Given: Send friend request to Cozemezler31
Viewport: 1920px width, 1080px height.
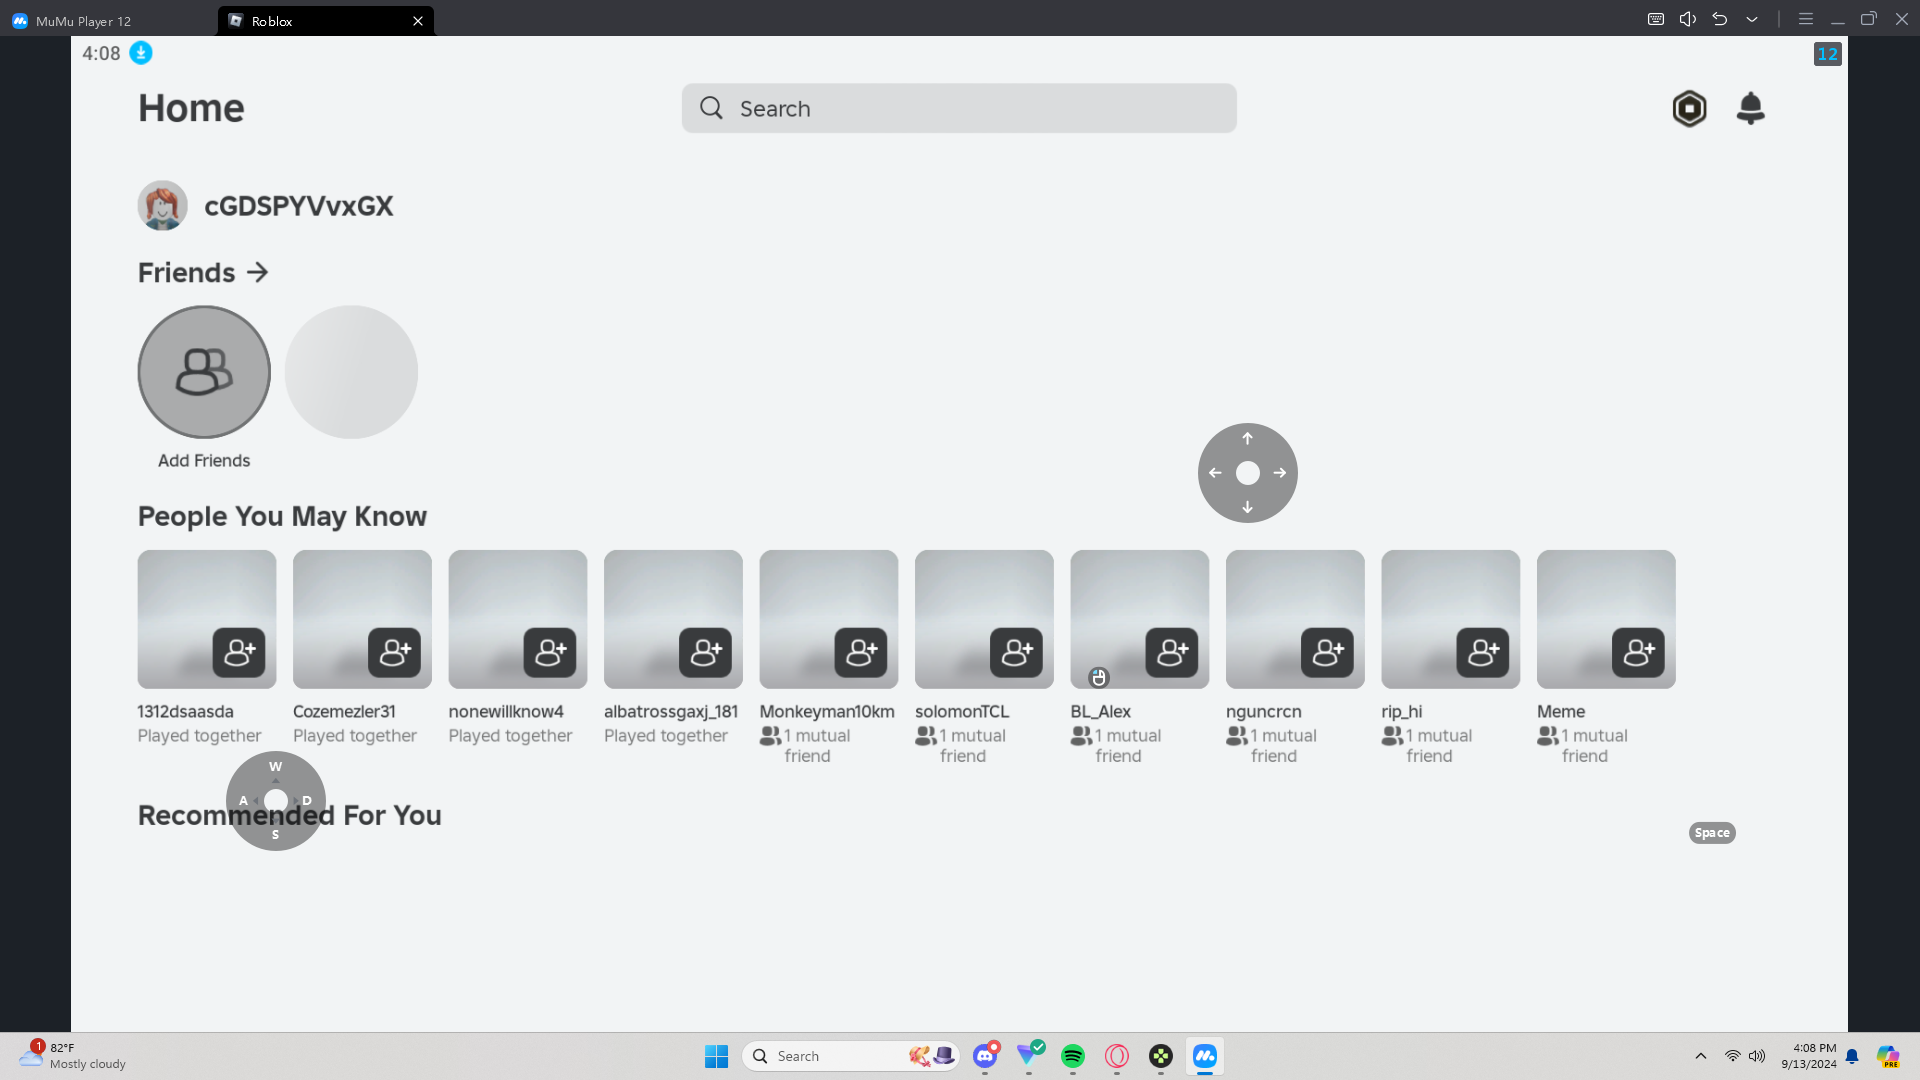Looking at the screenshot, I should tap(394, 653).
